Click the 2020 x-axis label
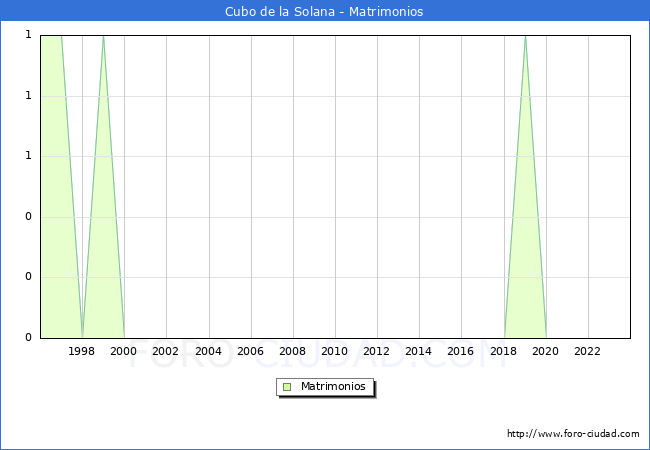 click(x=546, y=351)
